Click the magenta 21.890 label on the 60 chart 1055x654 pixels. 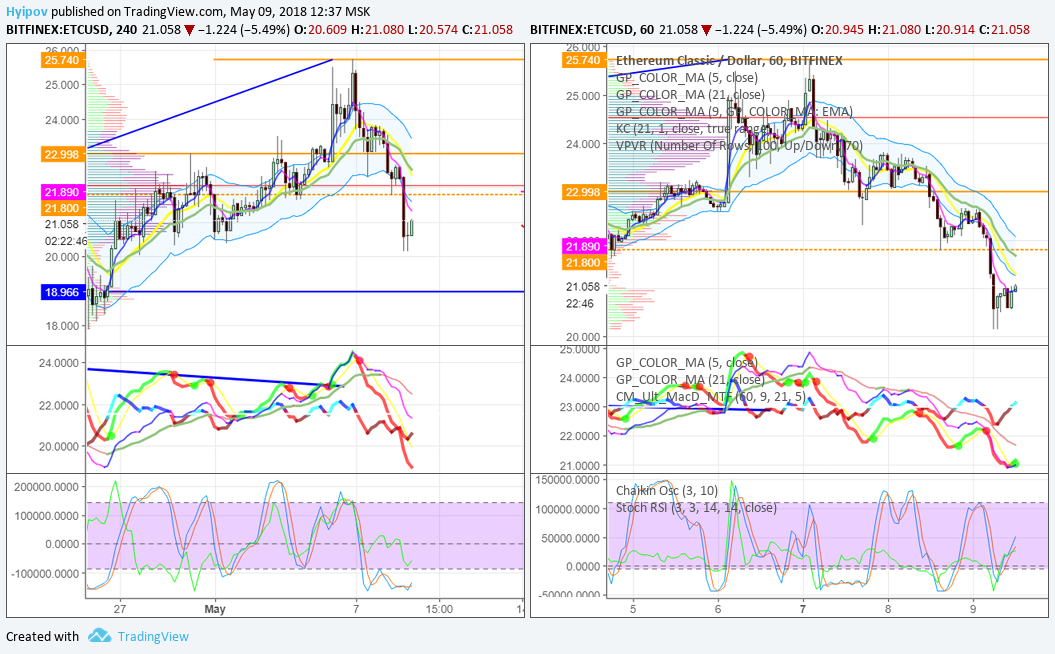(x=583, y=246)
